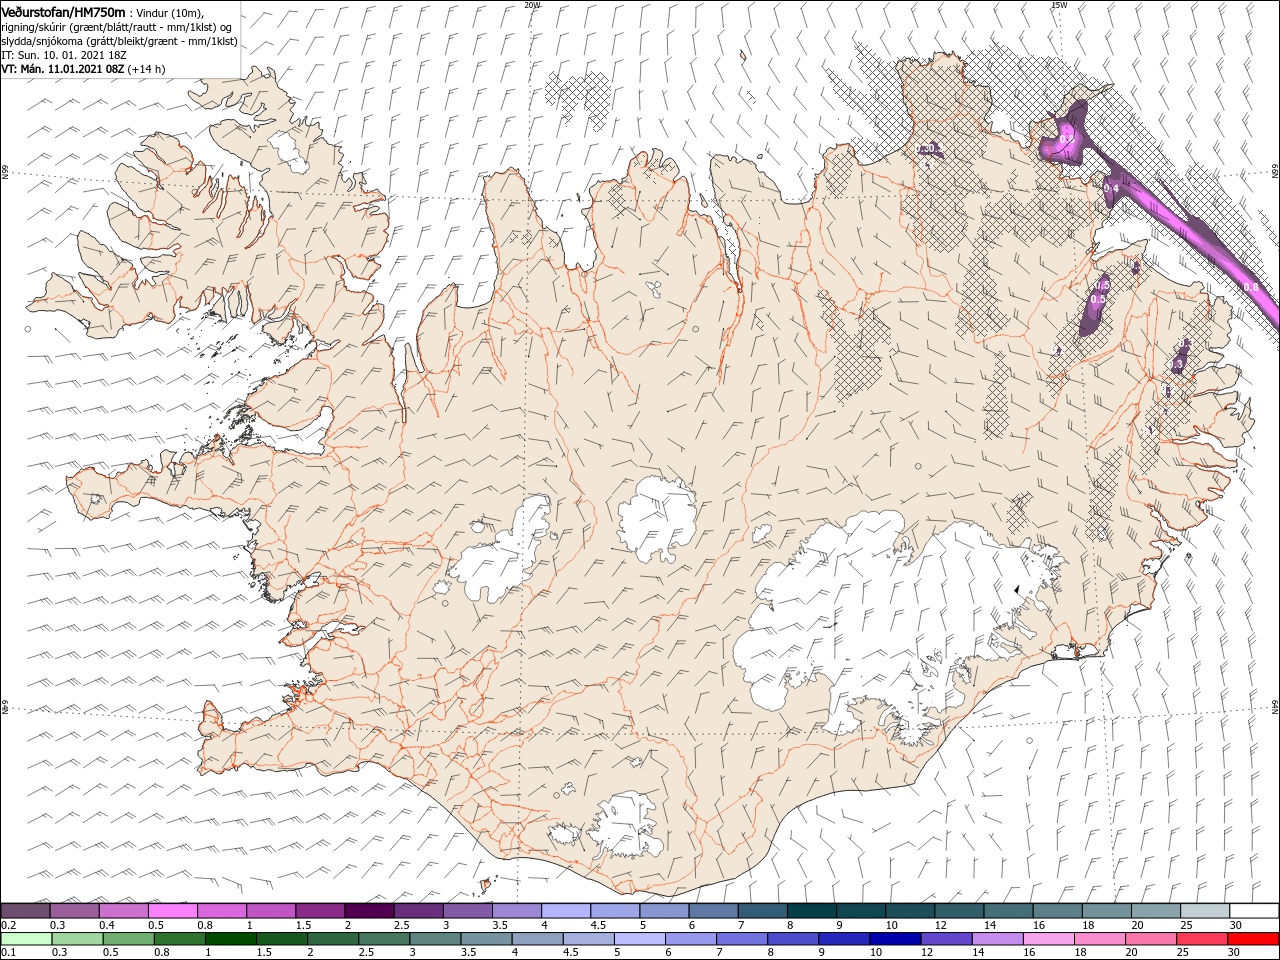Click light grey swatch labeled 25, upper scale

(x=1203, y=911)
